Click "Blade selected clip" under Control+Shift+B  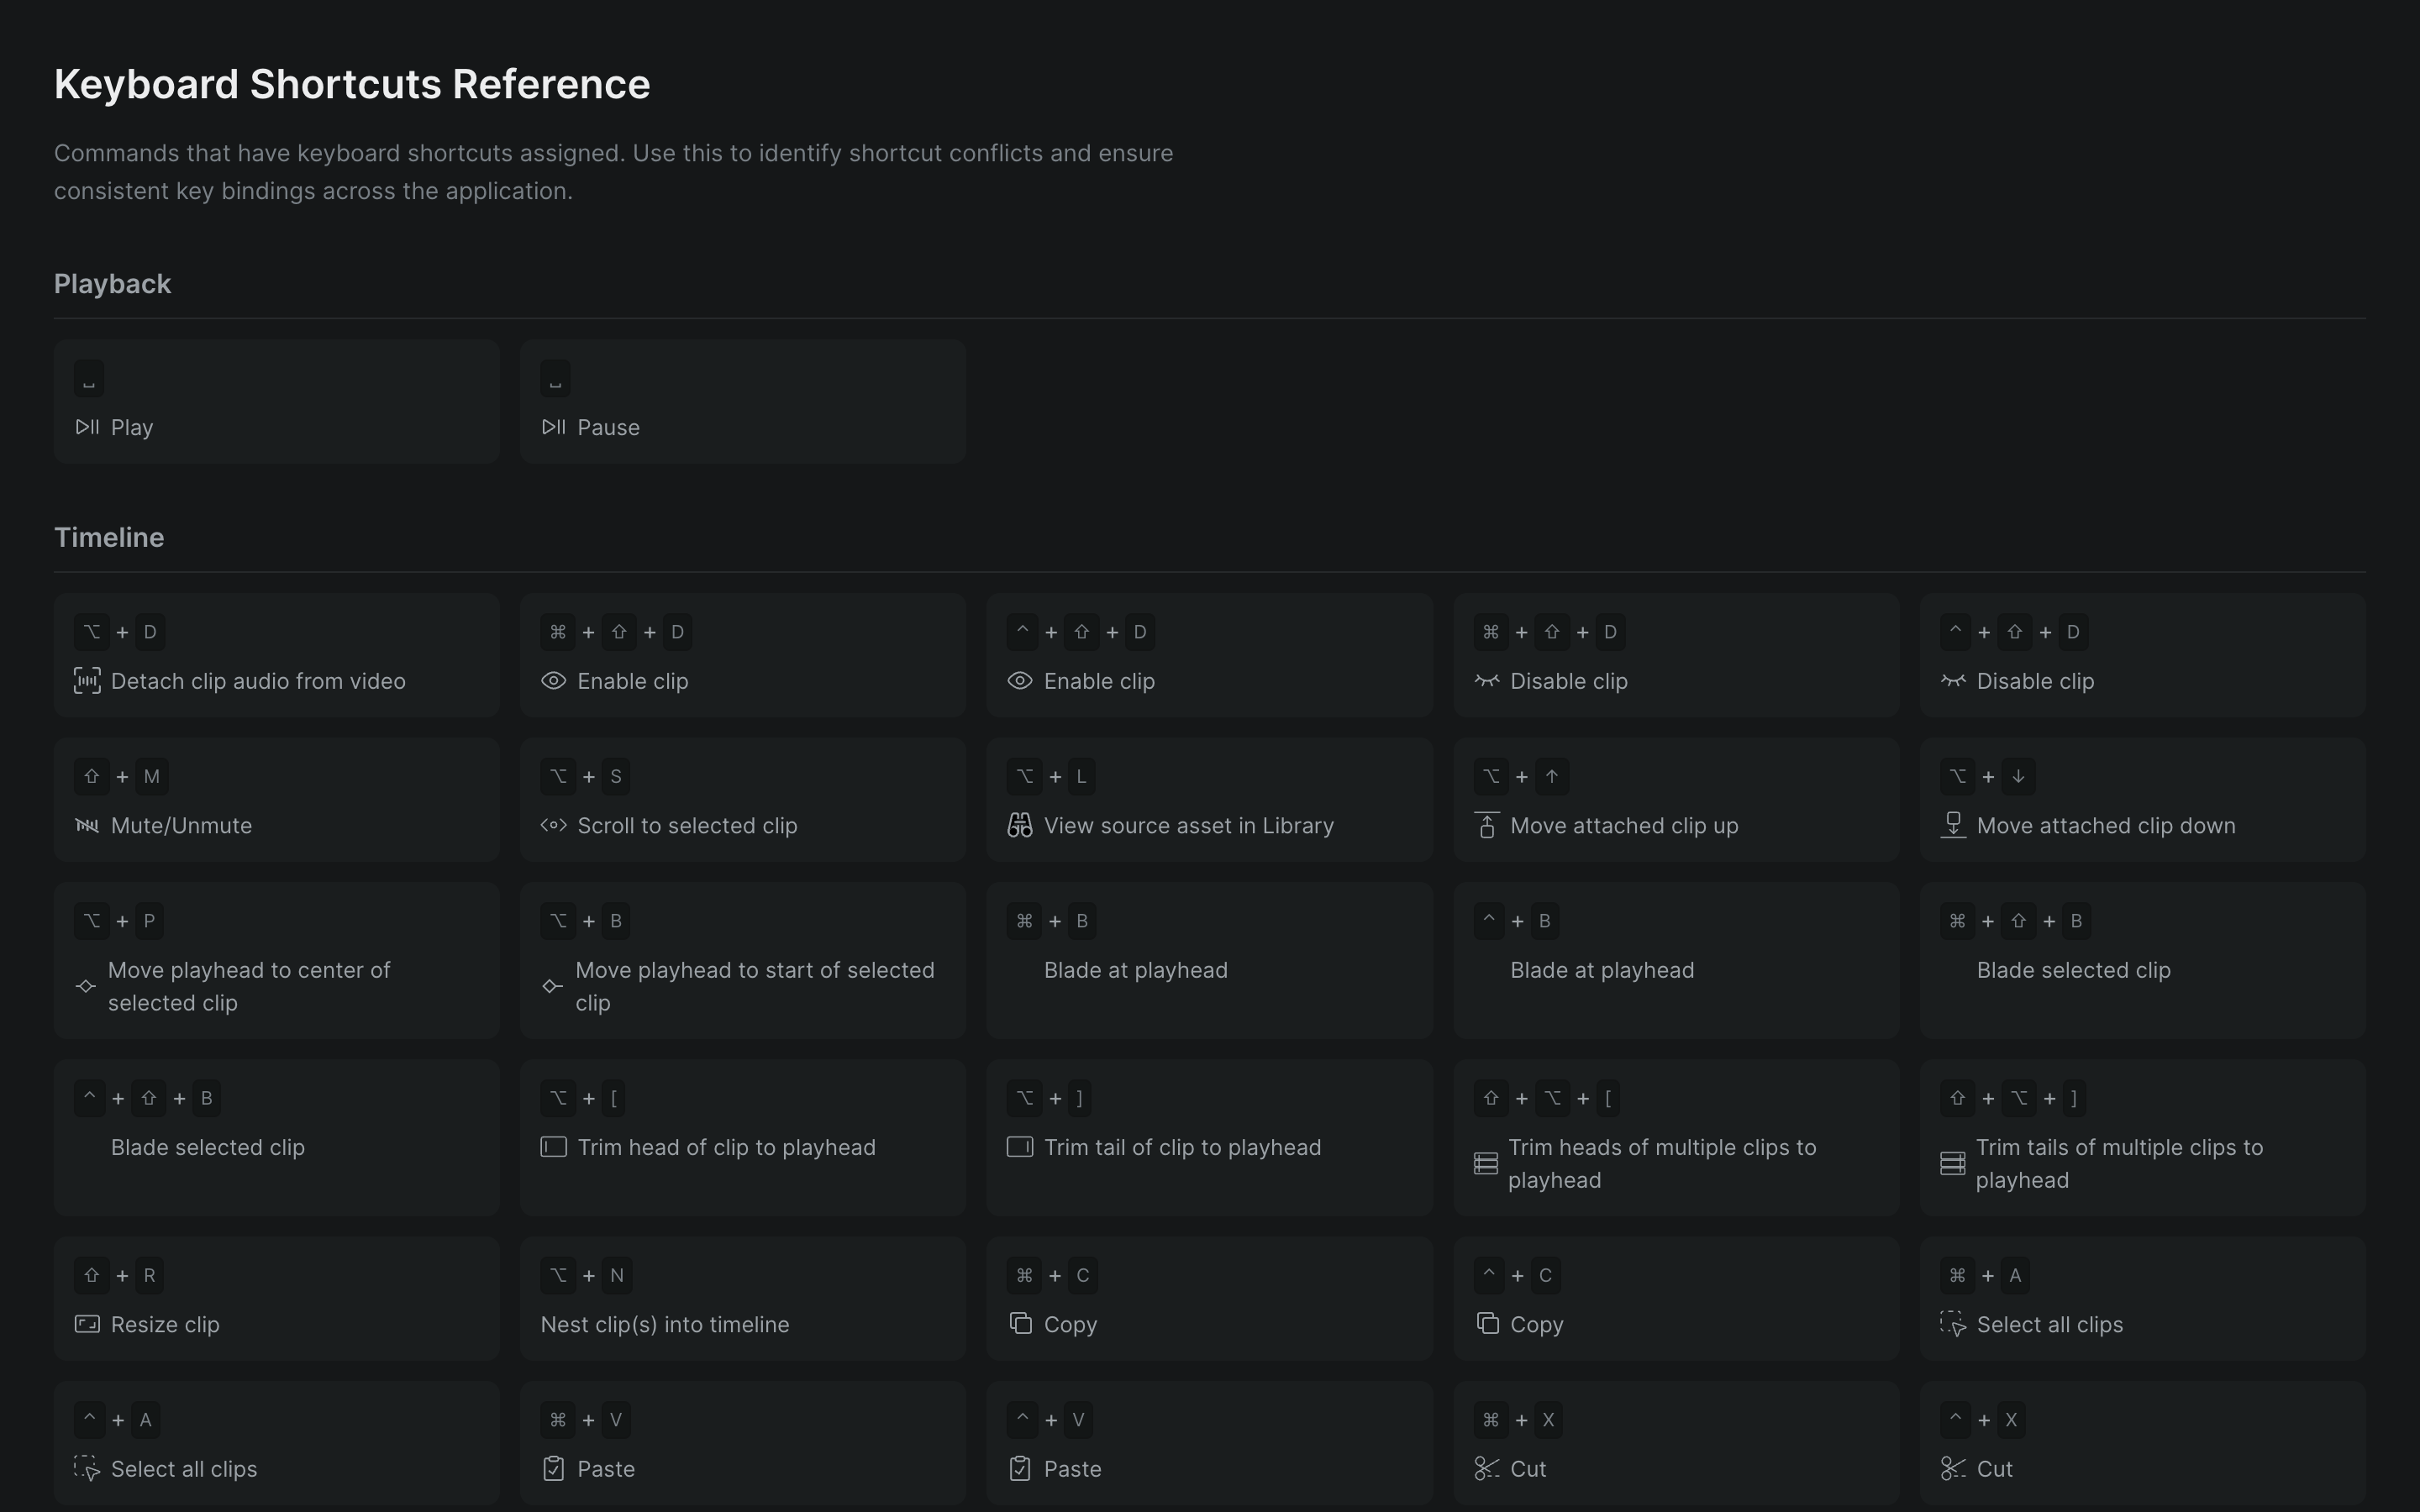click(208, 1147)
